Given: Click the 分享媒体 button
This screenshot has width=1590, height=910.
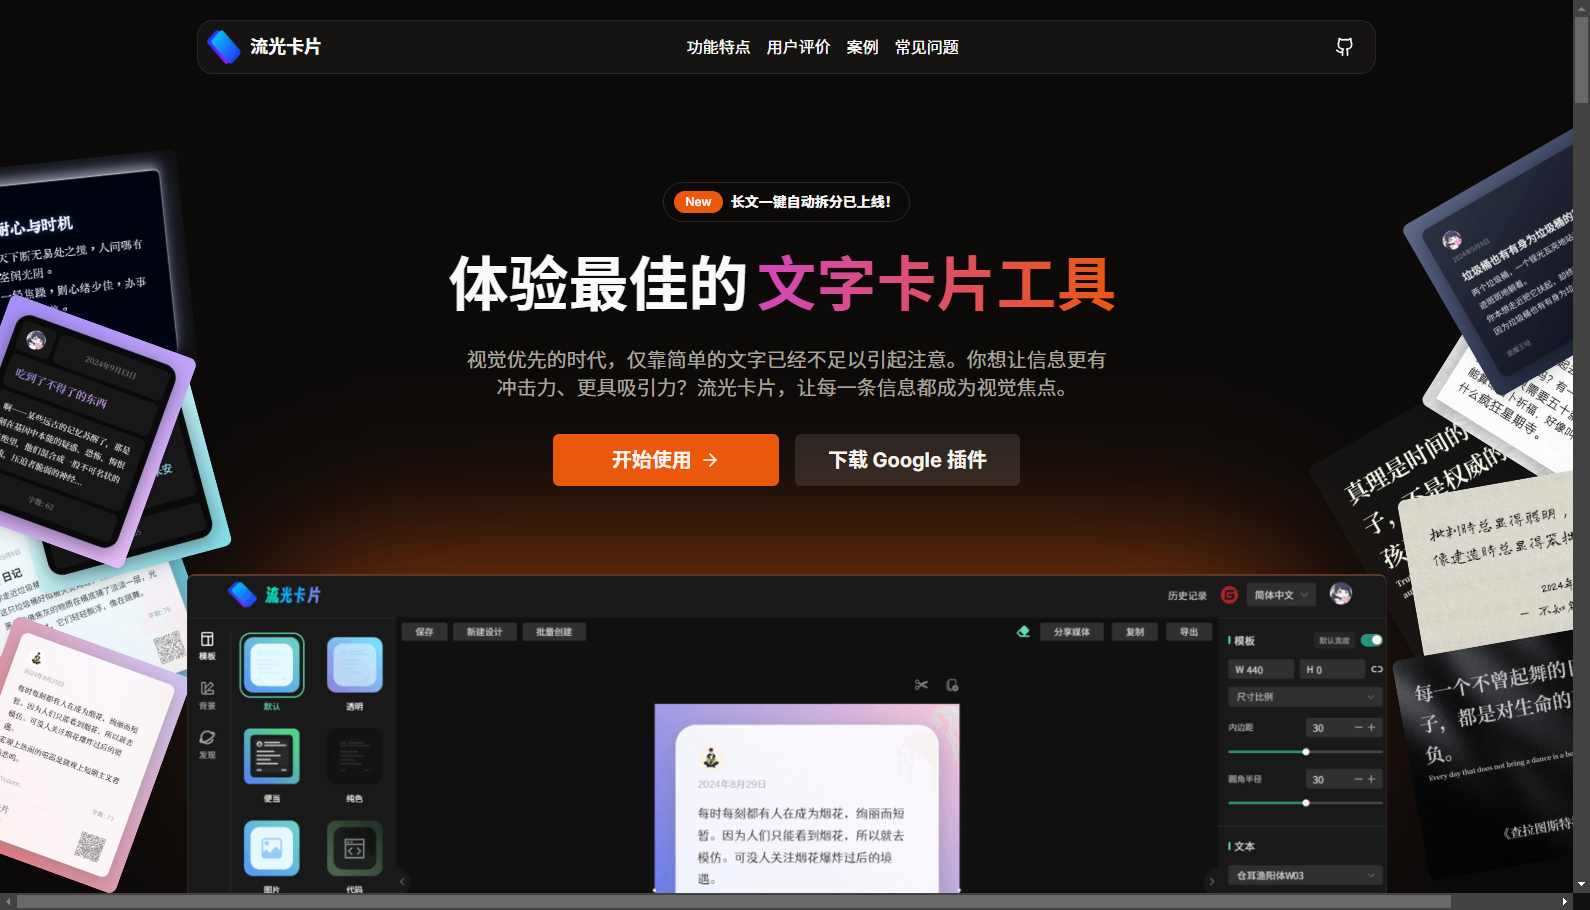Looking at the screenshot, I should point(1072,632).
